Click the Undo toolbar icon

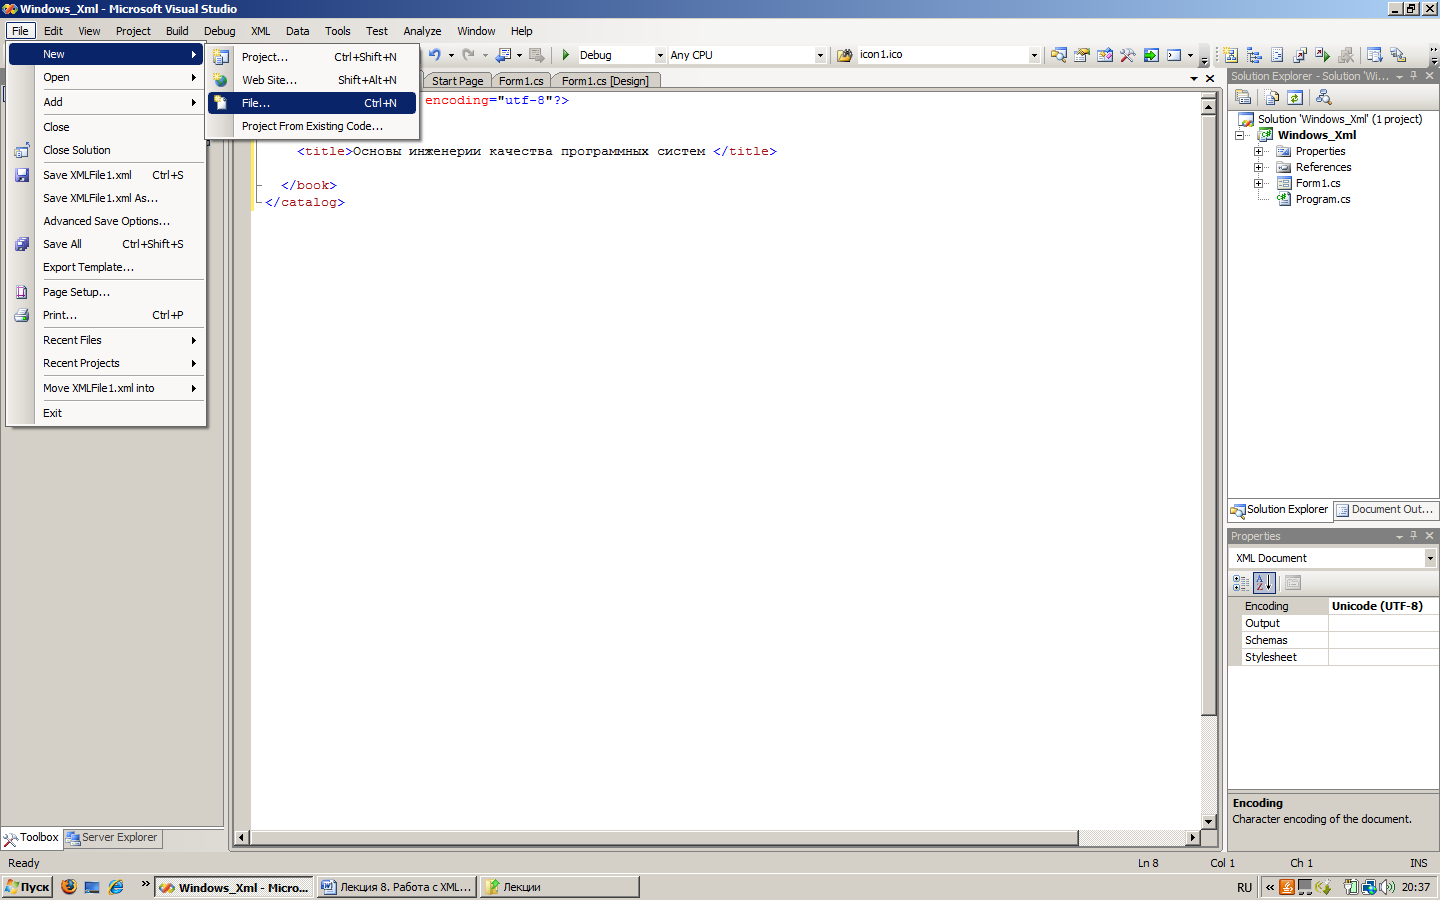coord(435,55)
